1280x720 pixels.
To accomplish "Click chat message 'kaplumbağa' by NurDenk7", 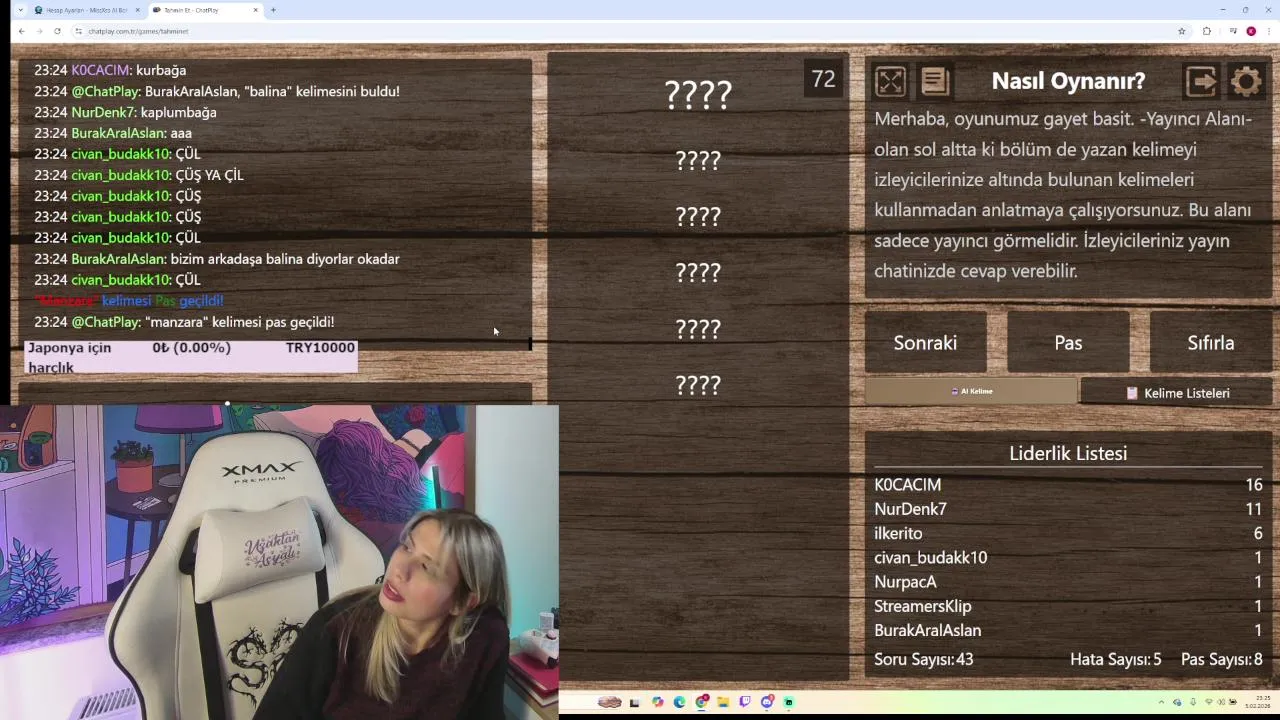I will pyautogui.click(x=125, y=112).
